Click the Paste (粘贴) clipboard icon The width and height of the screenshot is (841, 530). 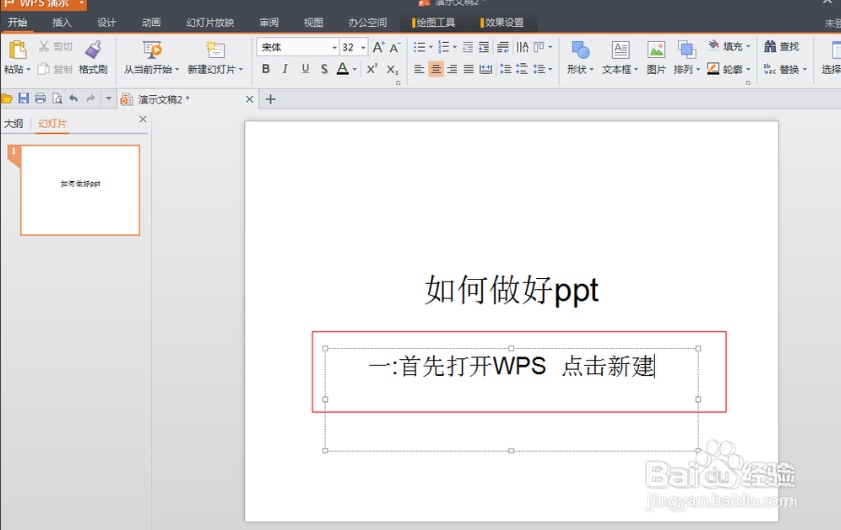click(x=17, y=50)
